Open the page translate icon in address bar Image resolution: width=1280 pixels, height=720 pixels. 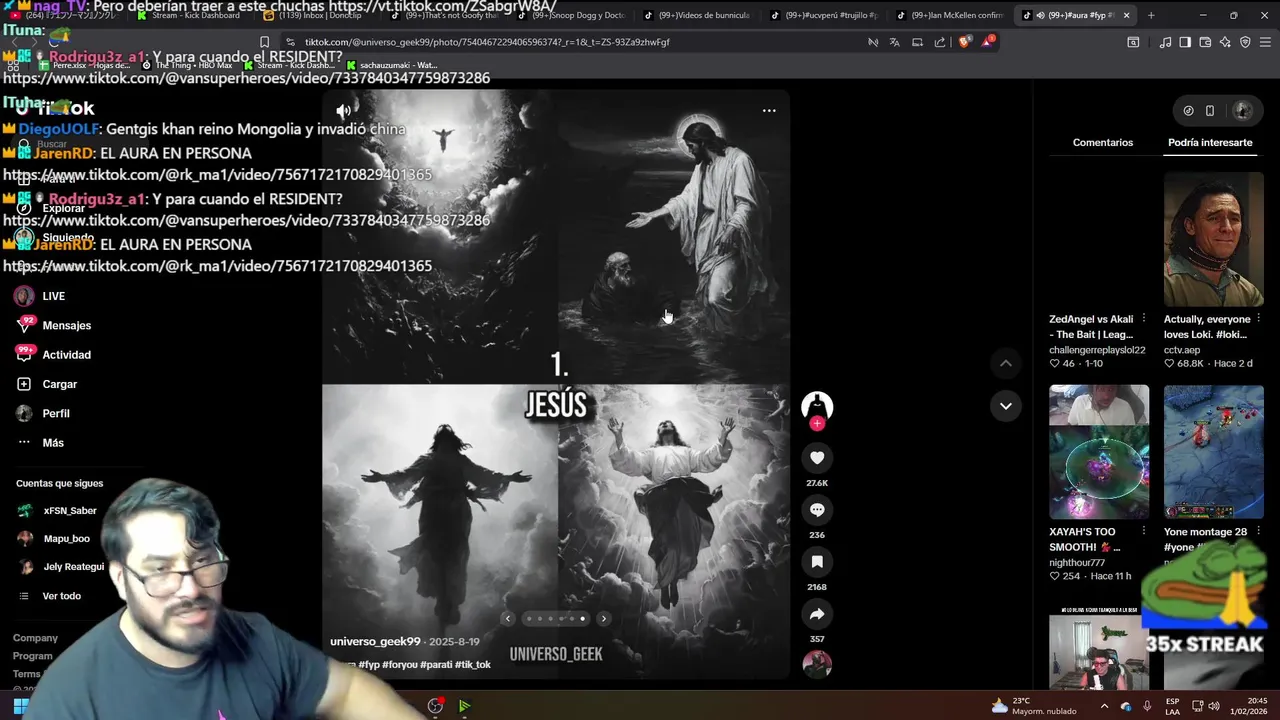pos(894,42)
